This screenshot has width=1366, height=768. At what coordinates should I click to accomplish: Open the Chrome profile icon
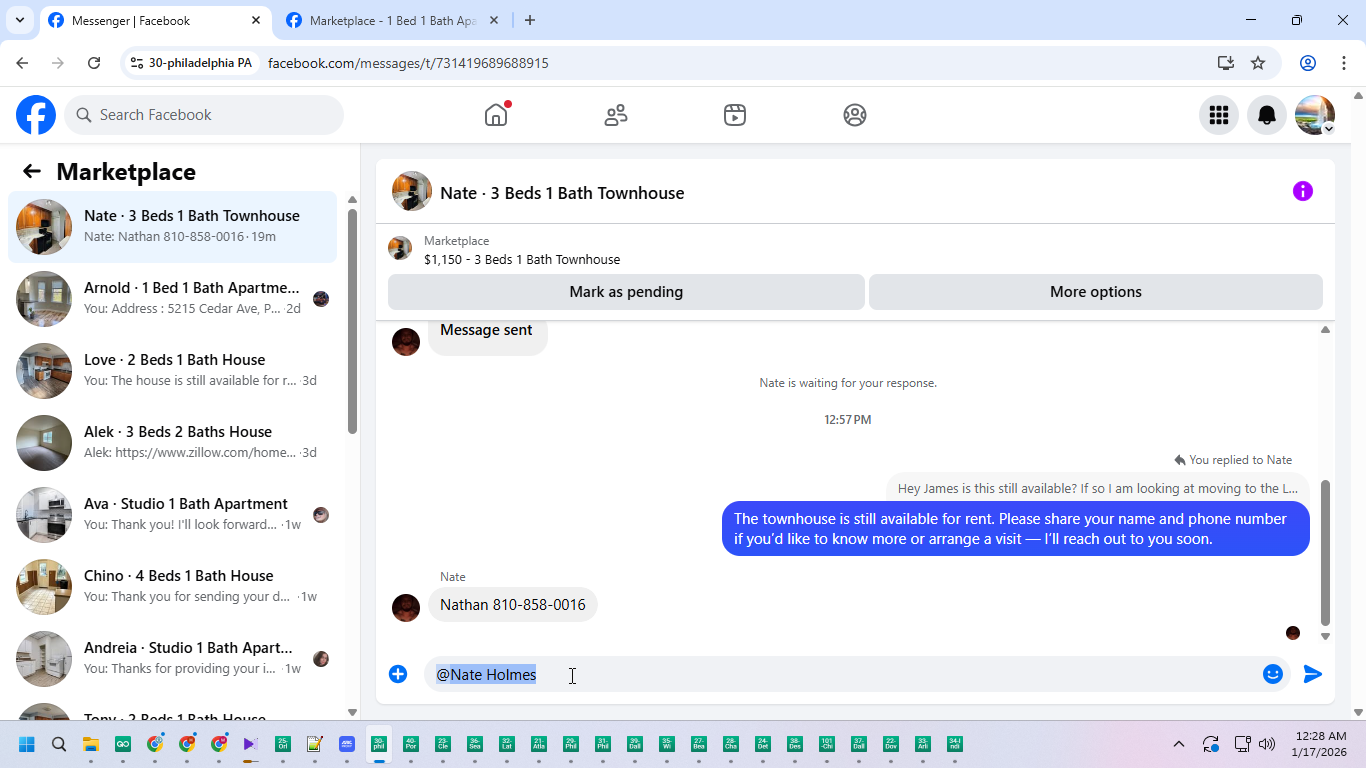1307,63
